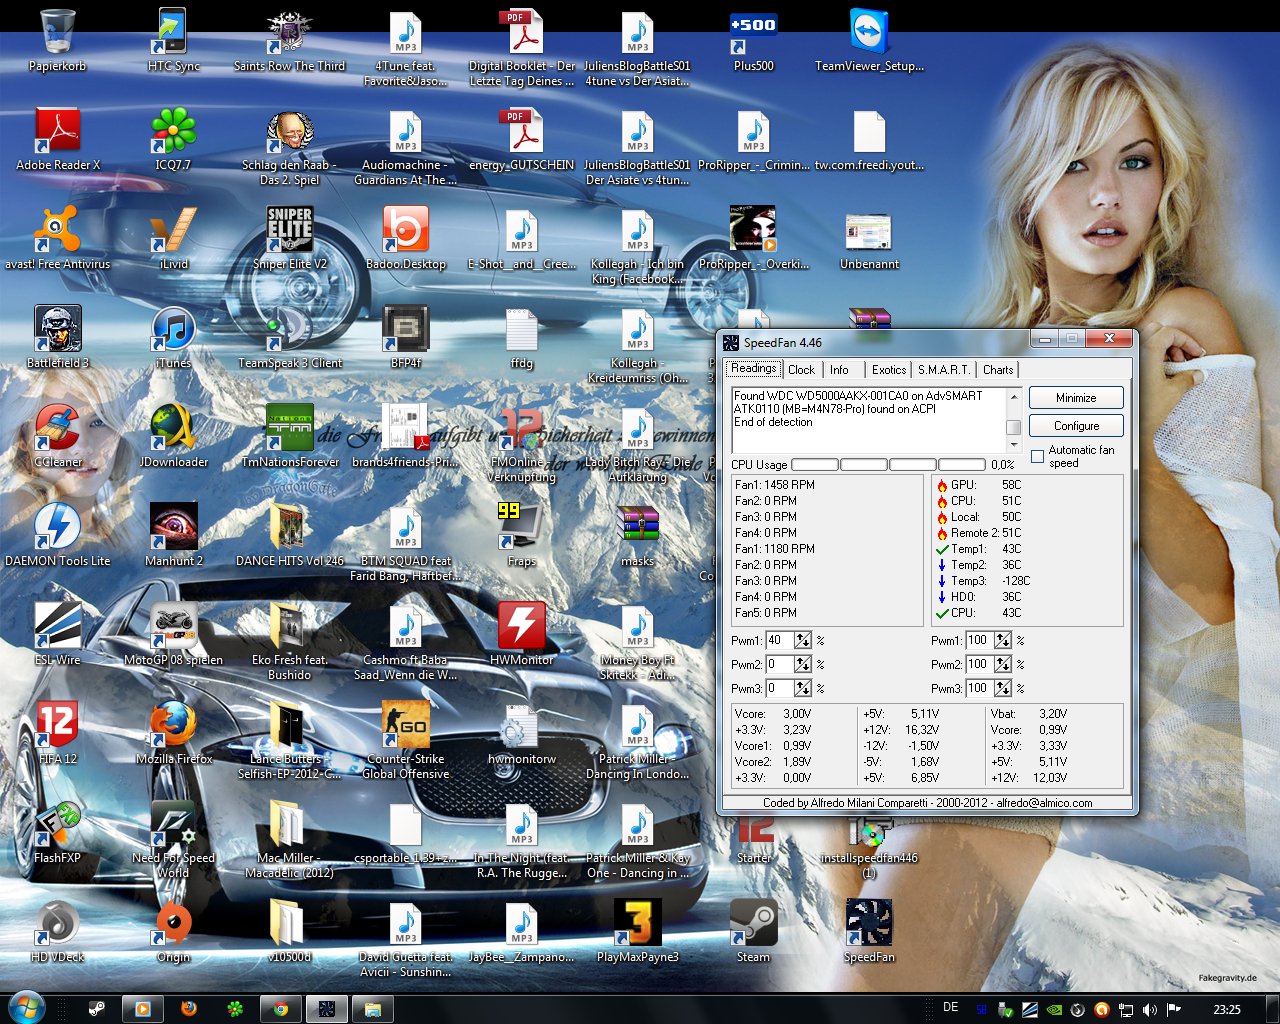
Task: Click the right Pwm1 value field
Action: click(x=980, y=640)
